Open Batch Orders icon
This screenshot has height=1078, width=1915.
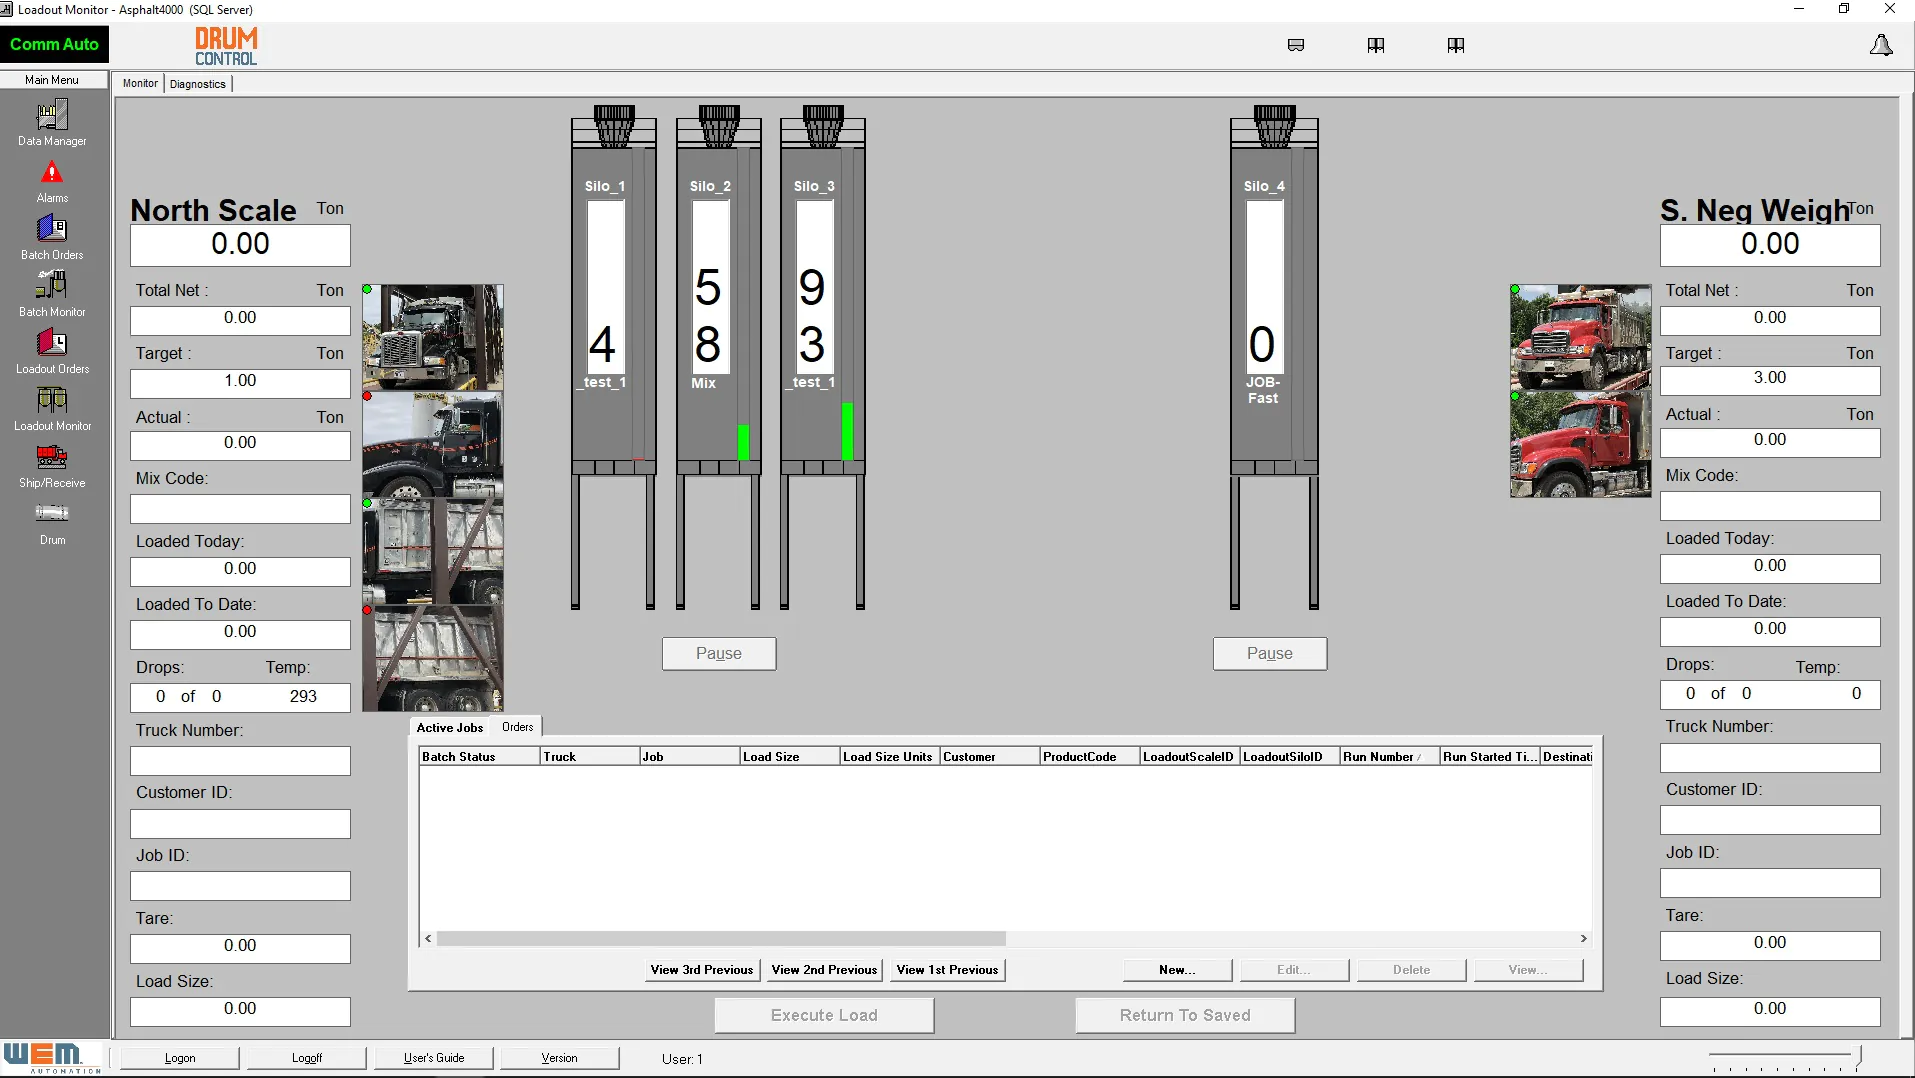pyautogui.click(x=52, y=237)
